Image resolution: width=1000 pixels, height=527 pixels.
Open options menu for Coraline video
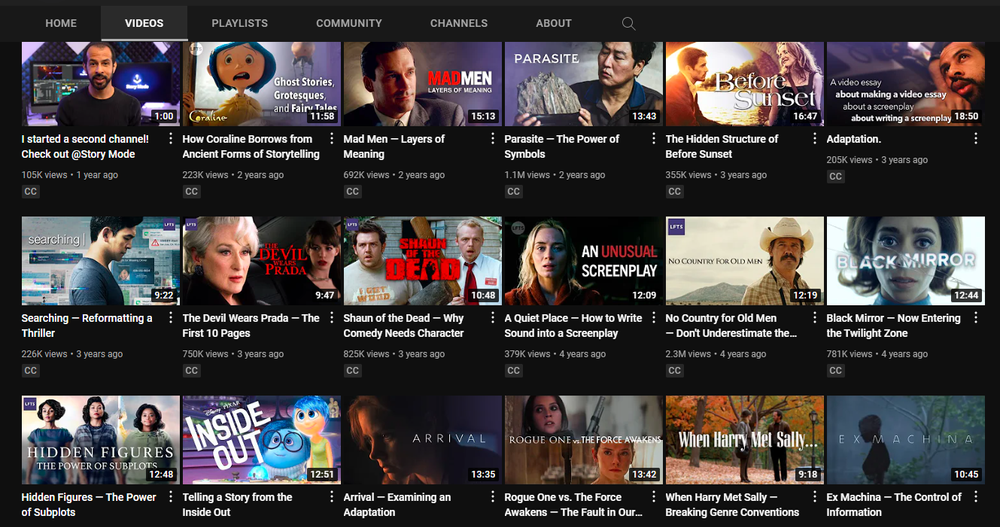[332, 138]
